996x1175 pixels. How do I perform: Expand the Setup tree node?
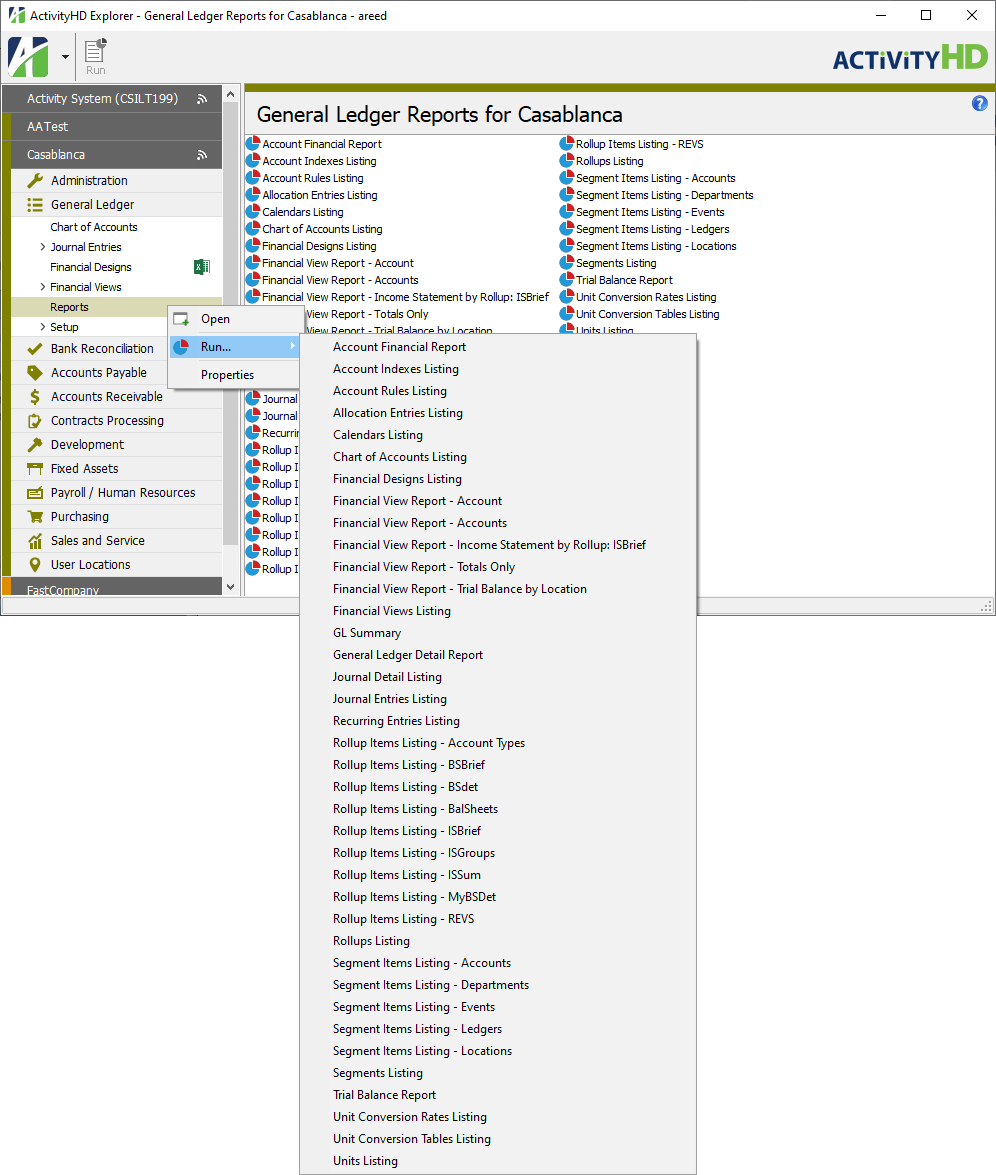point(42,327)
